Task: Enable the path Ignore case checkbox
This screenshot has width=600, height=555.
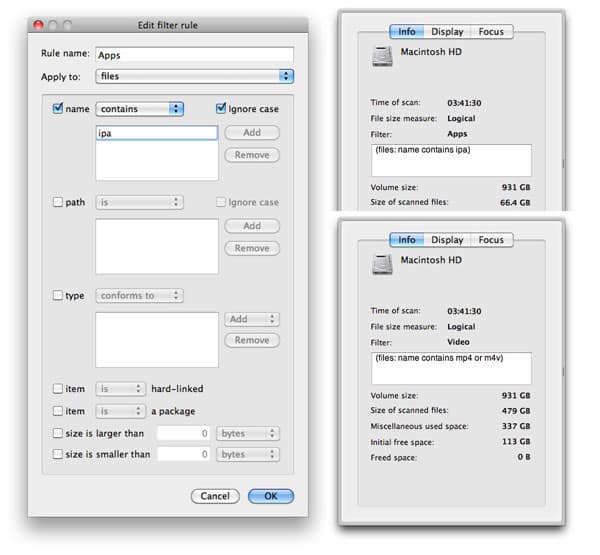Action: pos(221,202)
